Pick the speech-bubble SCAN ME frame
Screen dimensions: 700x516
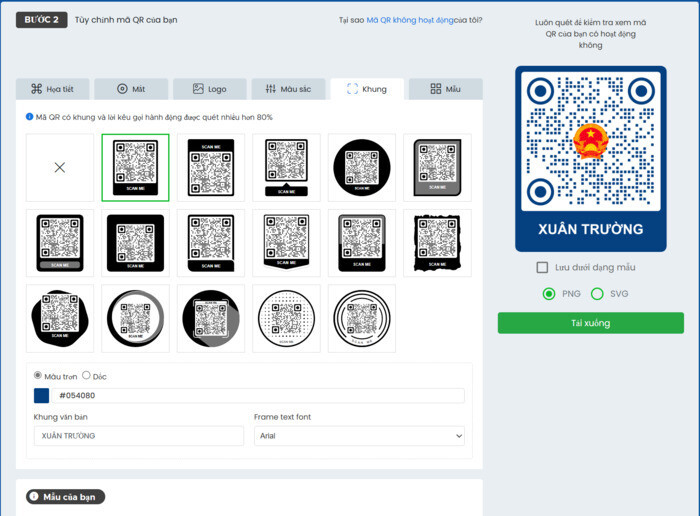tap(287, 167)
